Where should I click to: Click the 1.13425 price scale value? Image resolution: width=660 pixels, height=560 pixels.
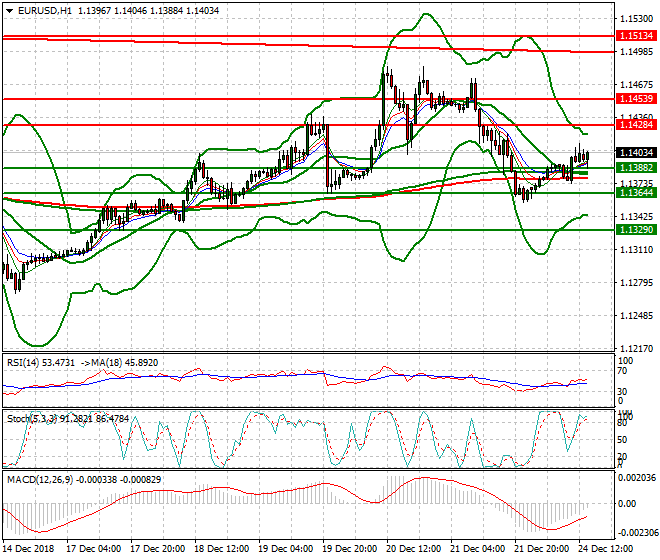(x=637, y=217)
